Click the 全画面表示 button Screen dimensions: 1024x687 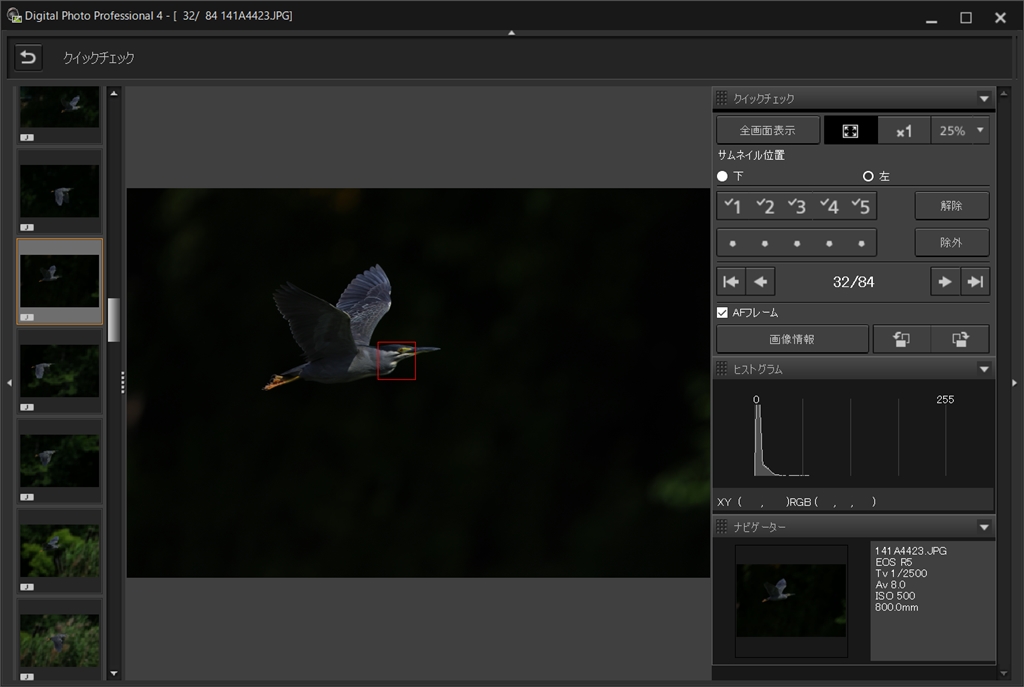[767, 131]
